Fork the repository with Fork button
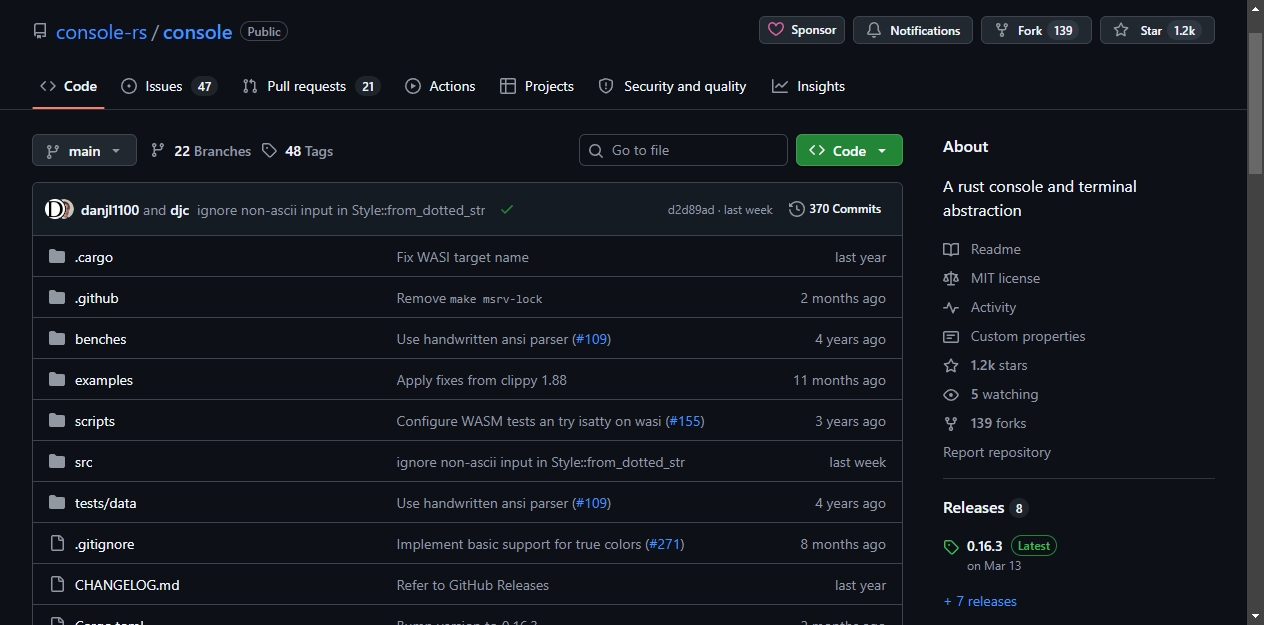 1036,30
